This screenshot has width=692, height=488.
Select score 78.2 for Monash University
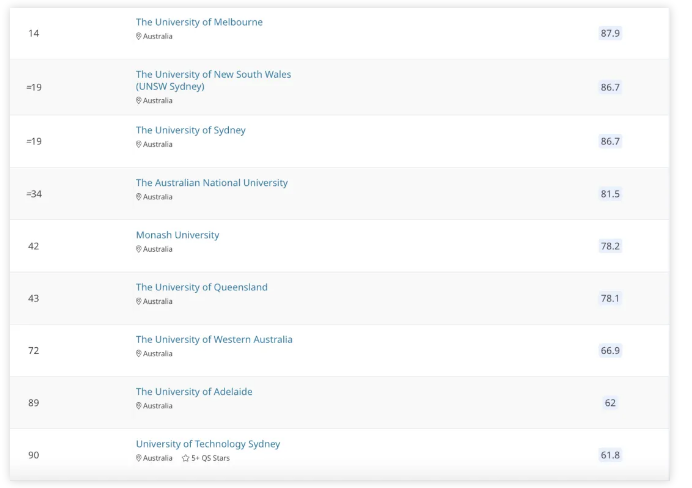pos(610,246)
